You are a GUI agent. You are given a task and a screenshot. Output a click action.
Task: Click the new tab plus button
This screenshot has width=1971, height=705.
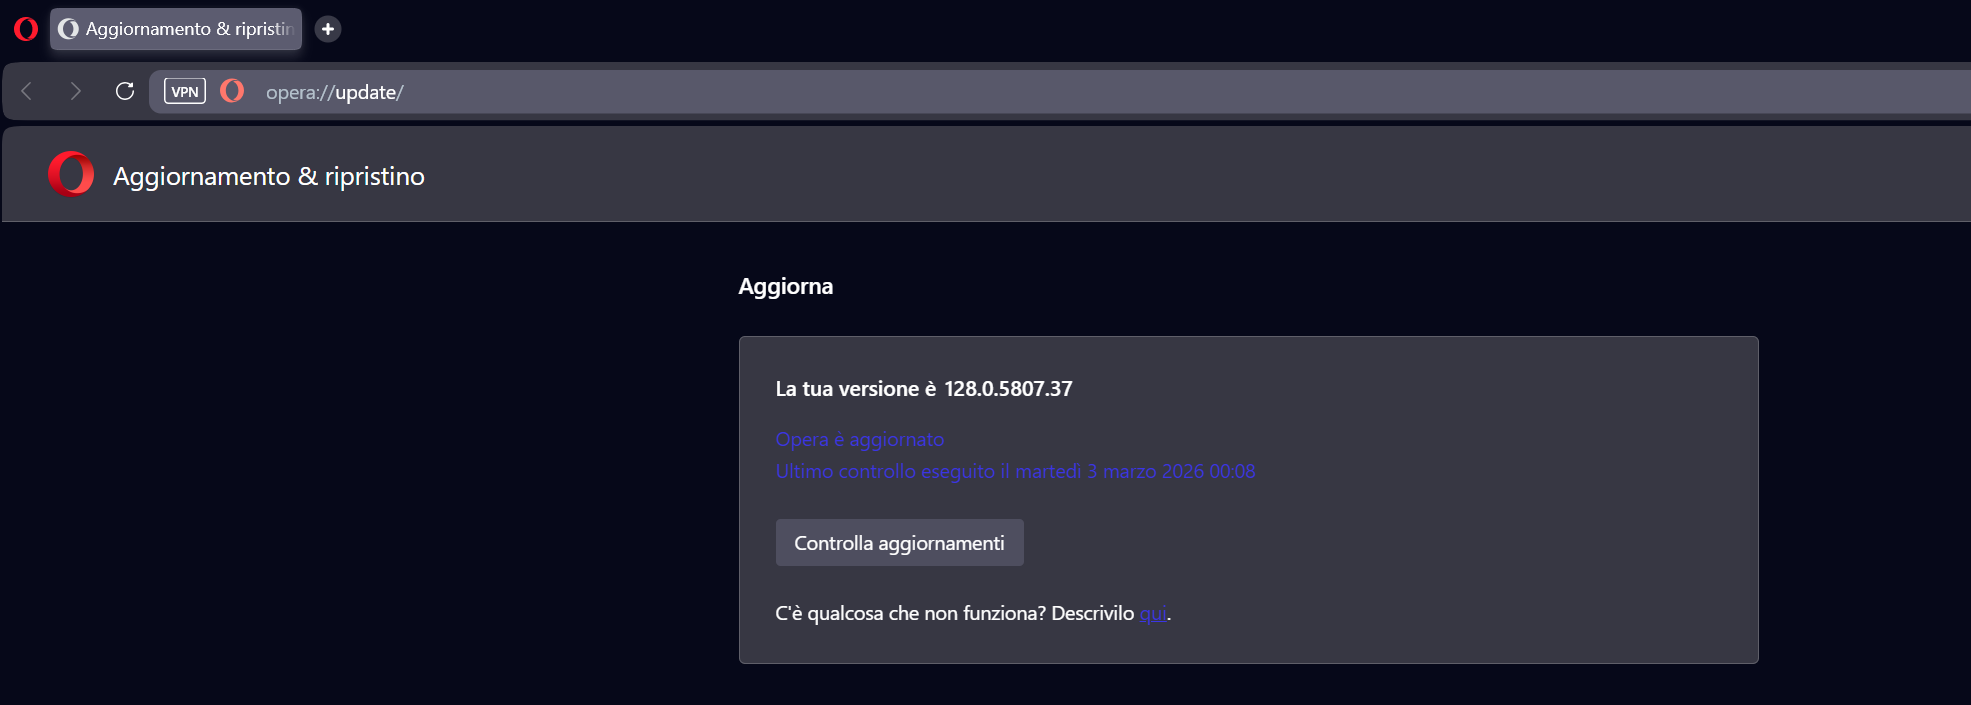click(x=328, y=29)
